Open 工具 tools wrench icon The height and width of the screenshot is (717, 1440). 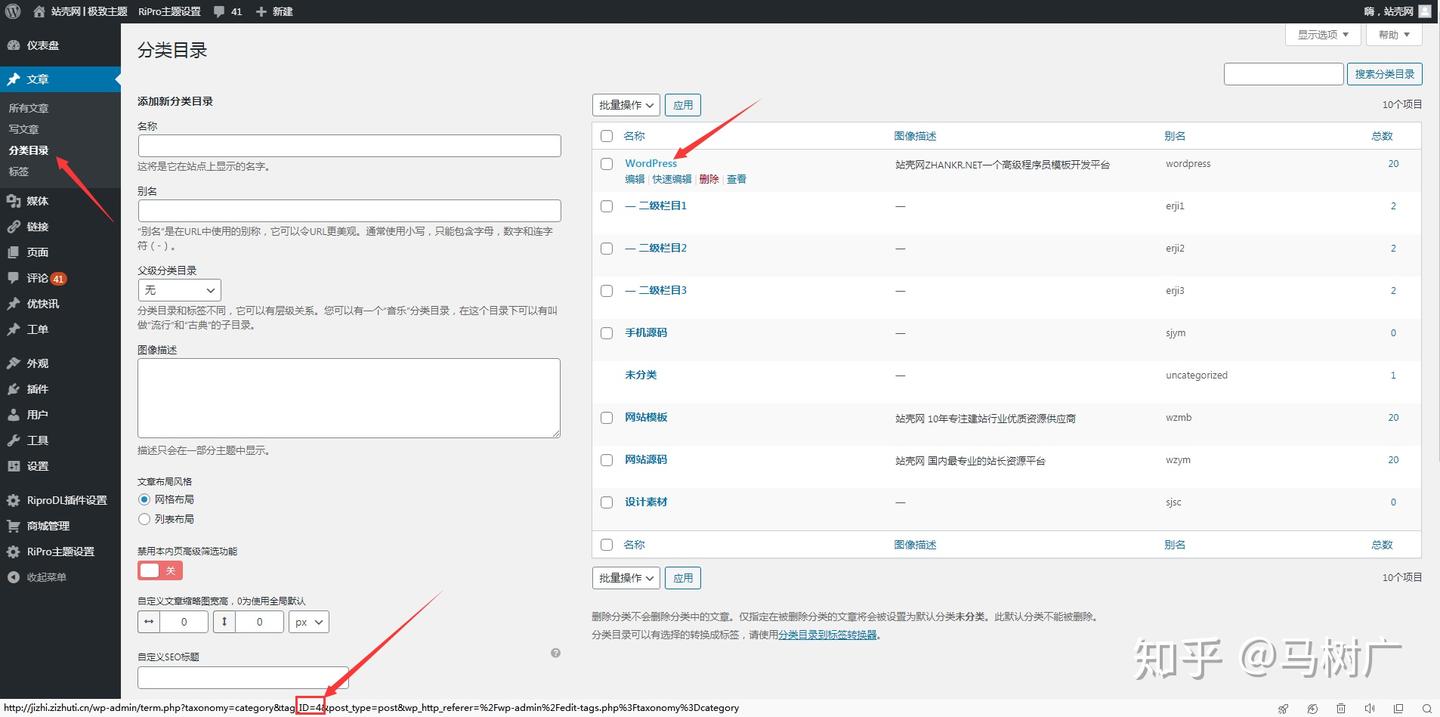[13, 440]
